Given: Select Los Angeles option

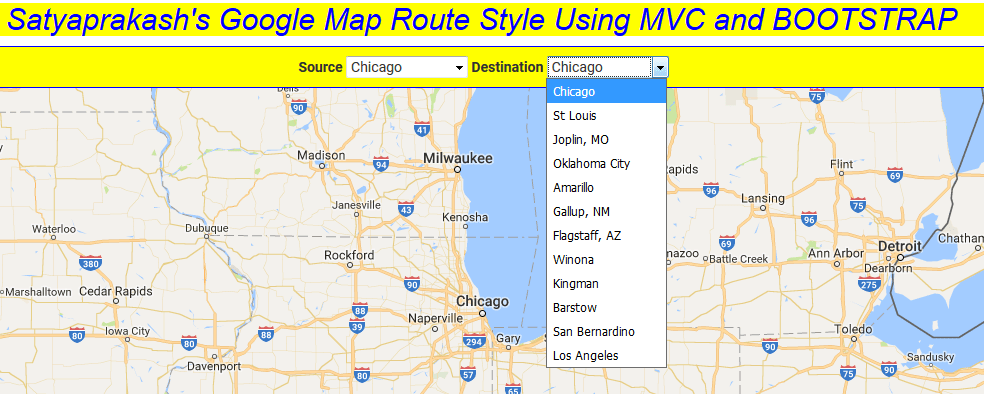Looking at the screenshot, I should 606,356.
